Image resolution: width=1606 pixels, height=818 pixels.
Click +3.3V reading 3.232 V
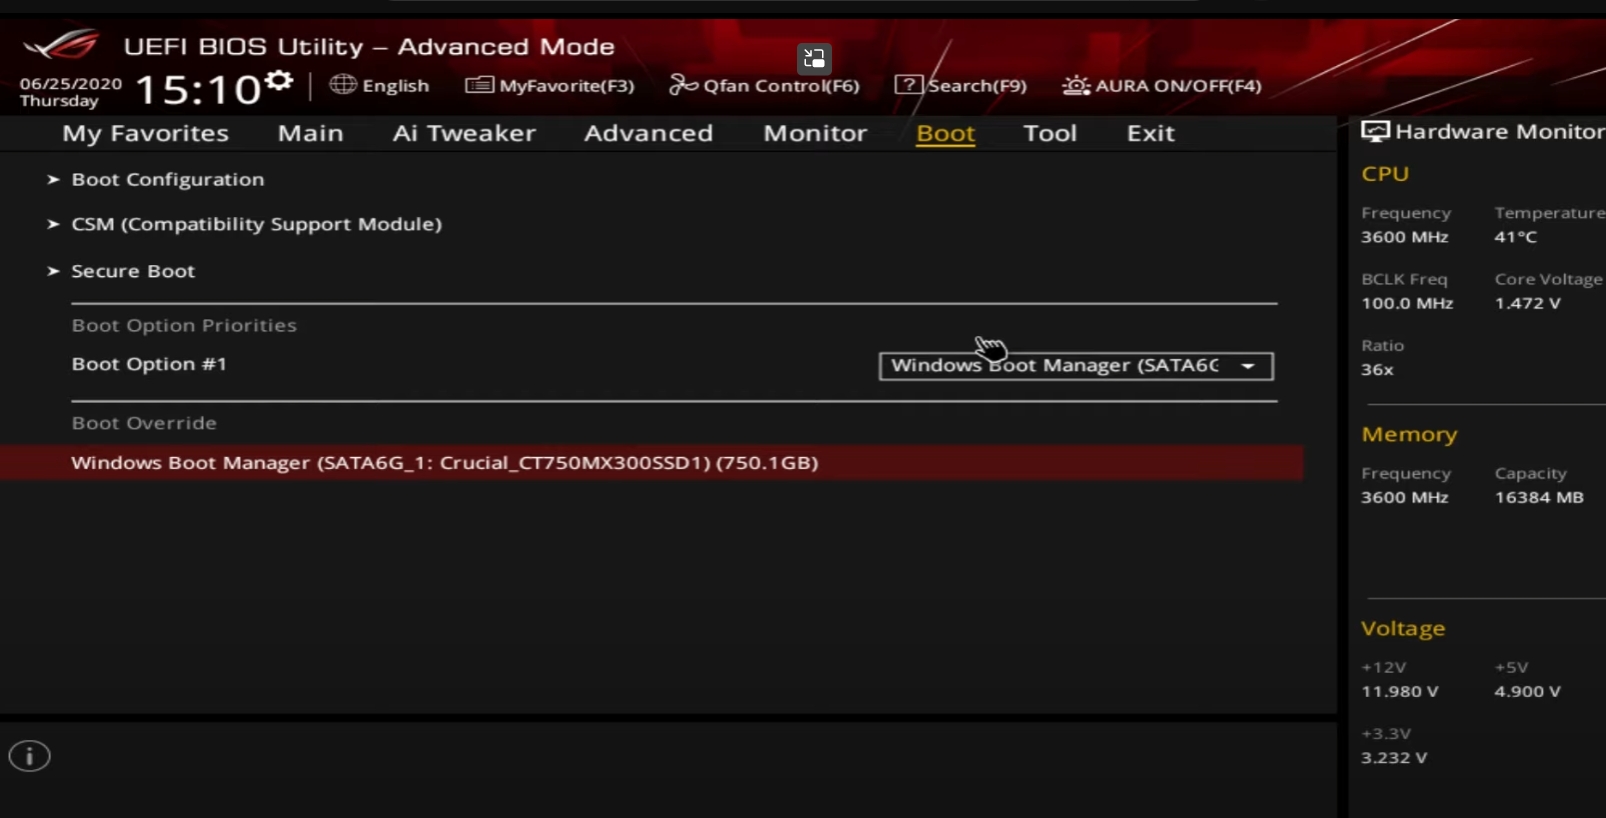coord(1394,757)
